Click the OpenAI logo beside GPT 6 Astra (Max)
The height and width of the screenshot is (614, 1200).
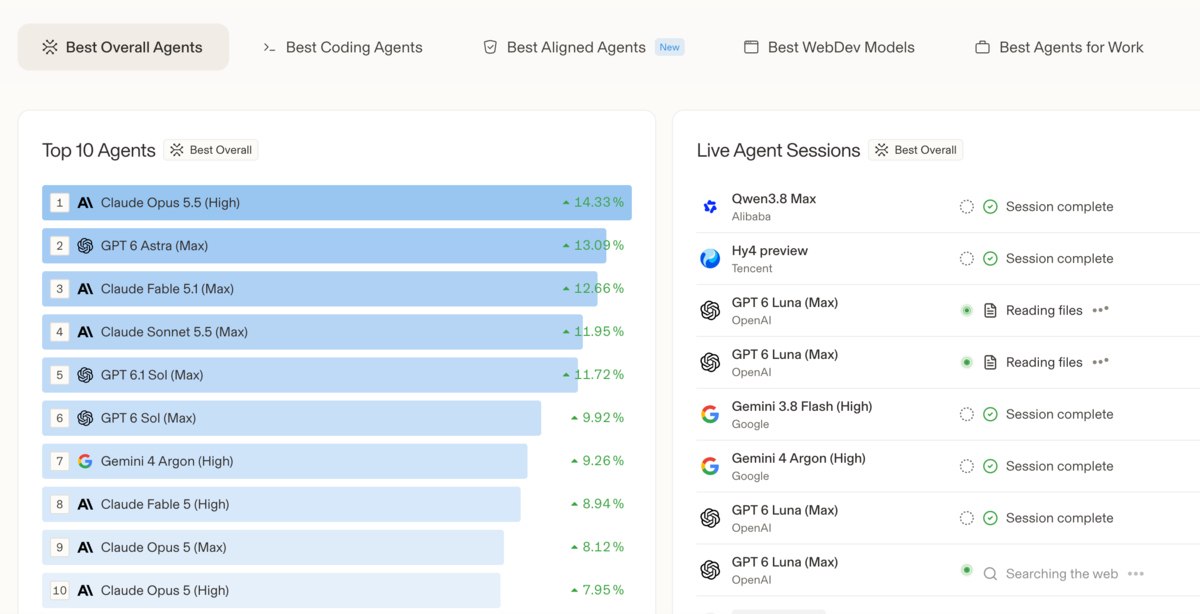click(x=85, y=246)
